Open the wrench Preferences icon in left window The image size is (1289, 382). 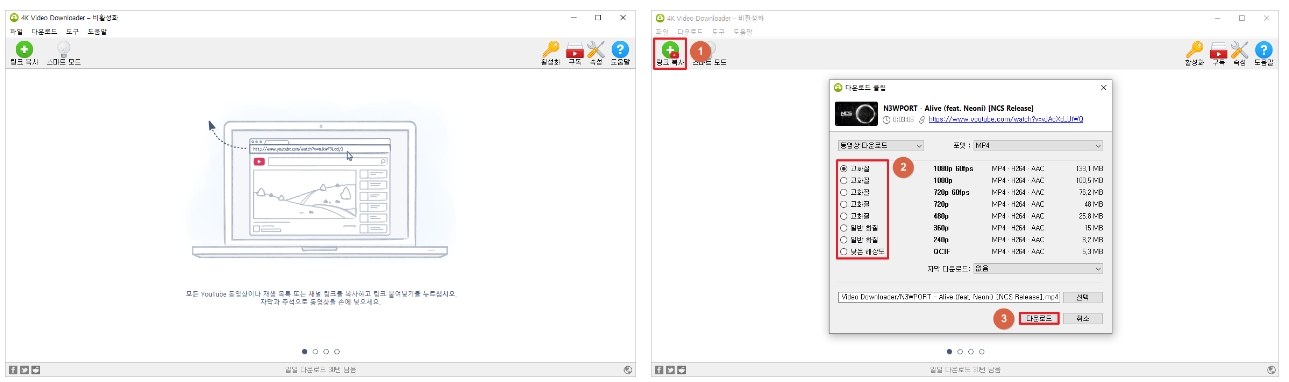tap(597, 50)
